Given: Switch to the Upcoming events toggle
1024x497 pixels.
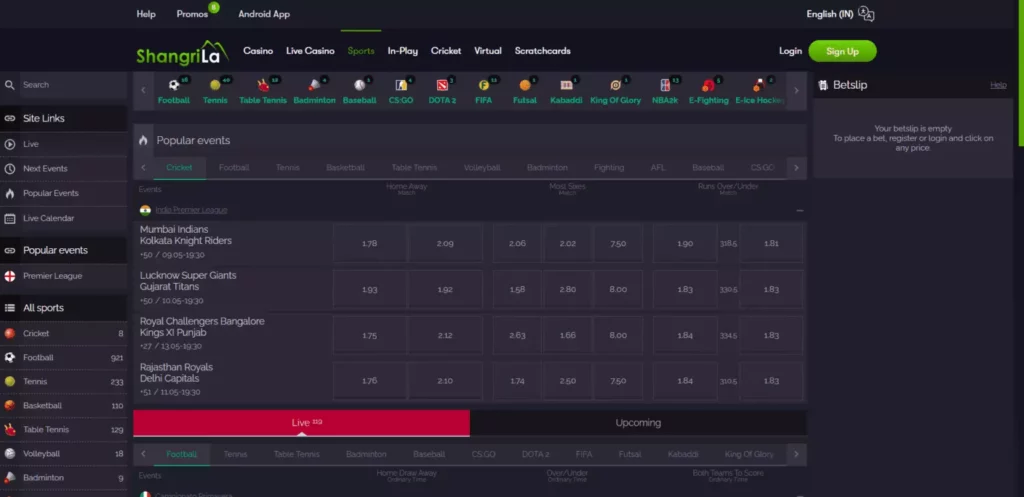Looking at the screenshot, I should tap(638, 423).
